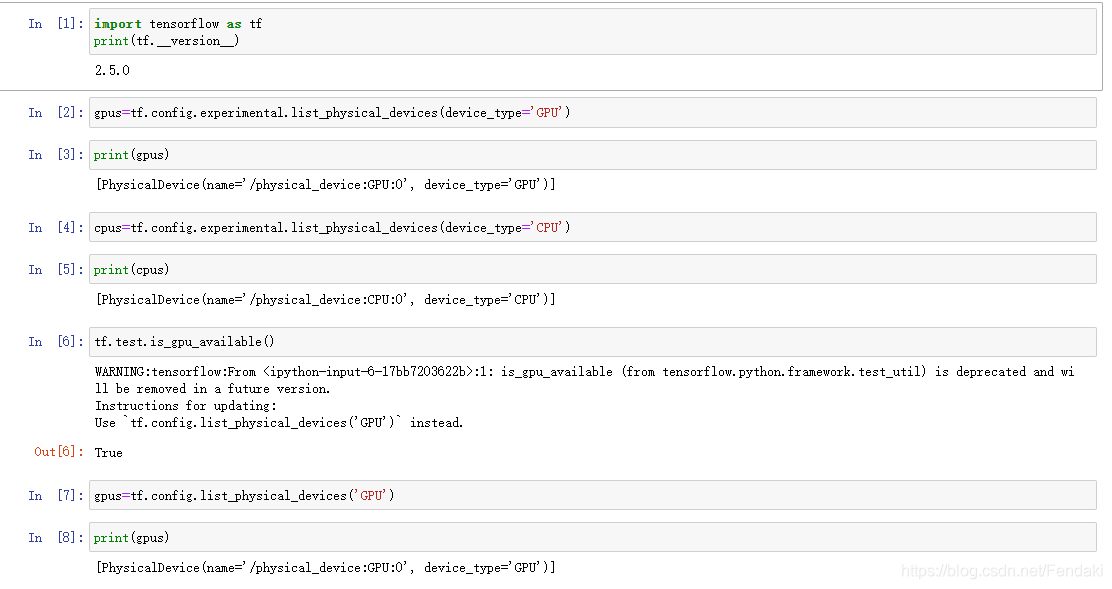This screenshot has width=1112, height=589.
Task: Click the 2.5.0 version output
Action: coord(112,70)
